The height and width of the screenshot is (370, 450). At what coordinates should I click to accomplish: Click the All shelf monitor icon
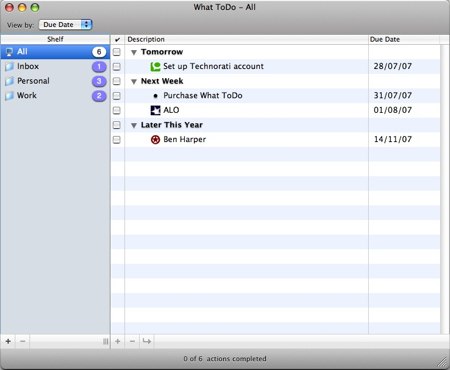10,52
